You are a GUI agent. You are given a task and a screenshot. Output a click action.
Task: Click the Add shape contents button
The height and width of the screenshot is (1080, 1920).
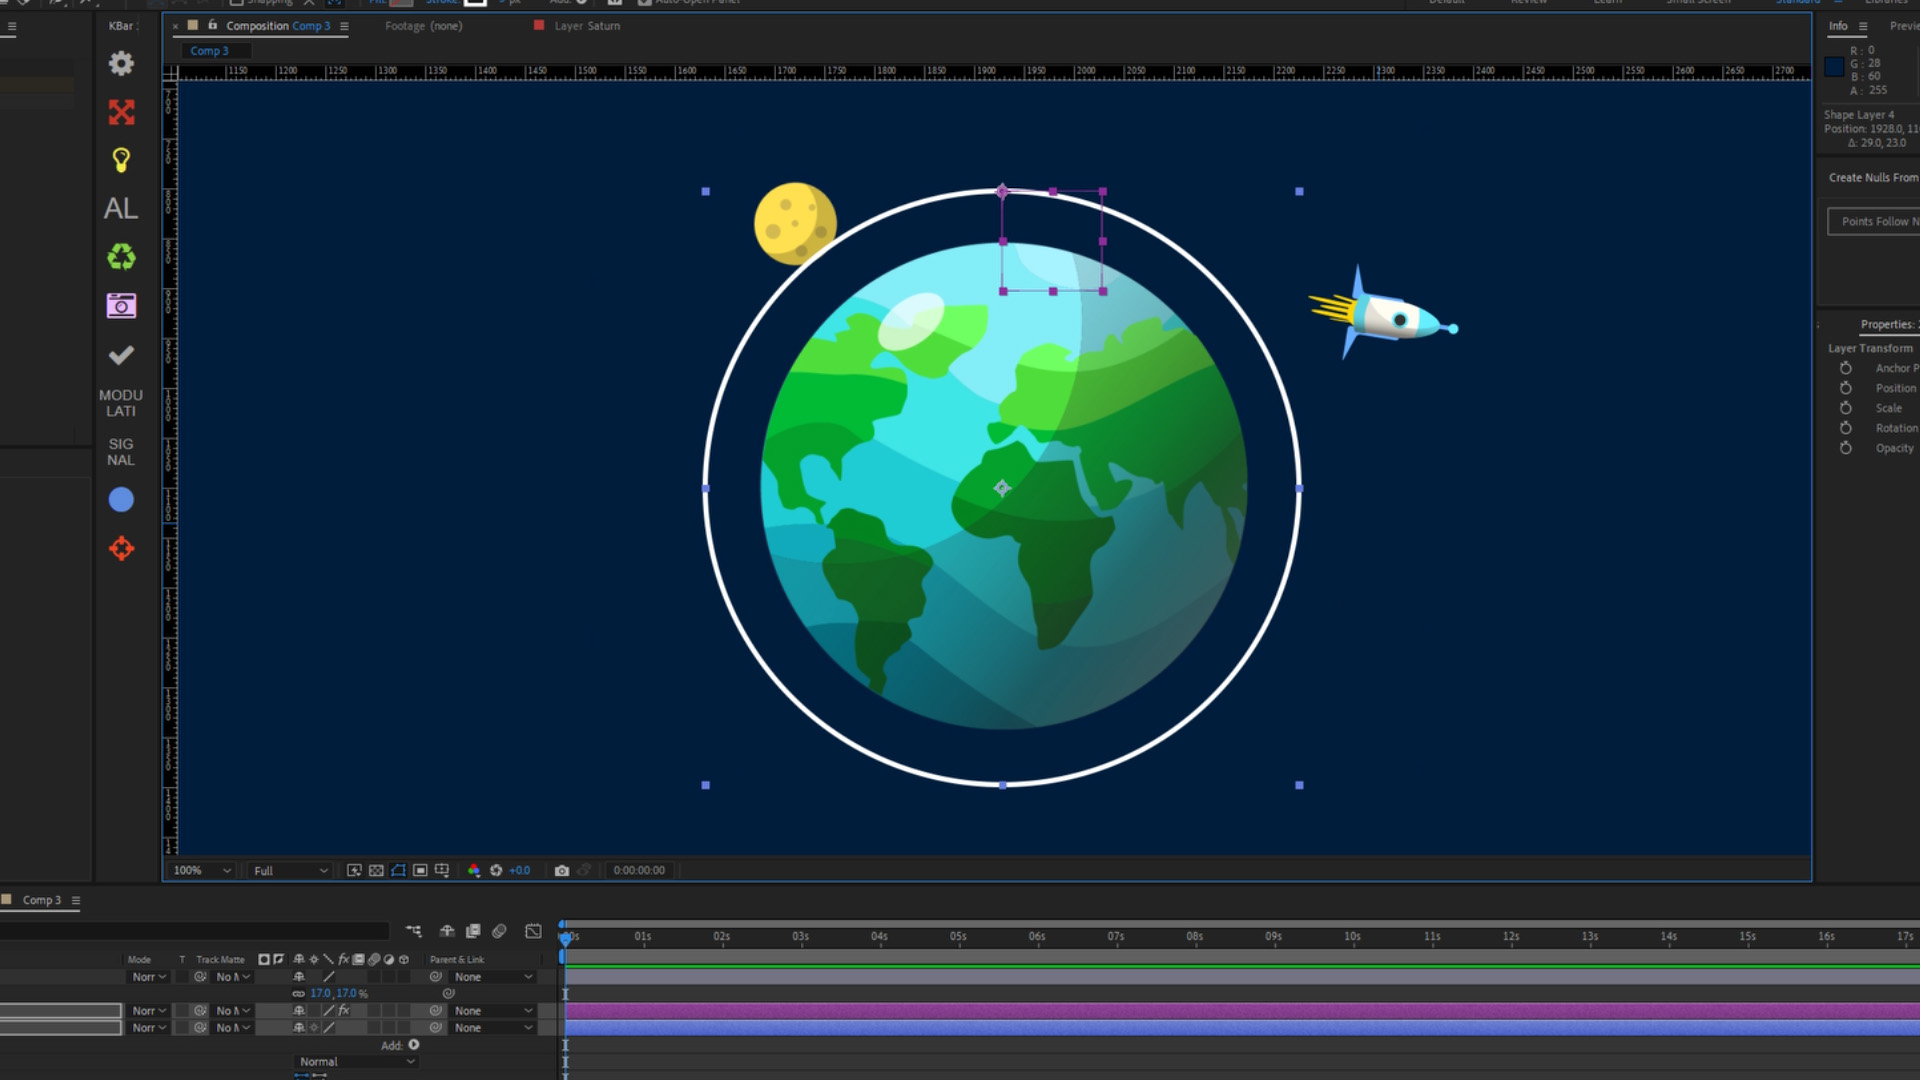click(x=414, y=1045)
